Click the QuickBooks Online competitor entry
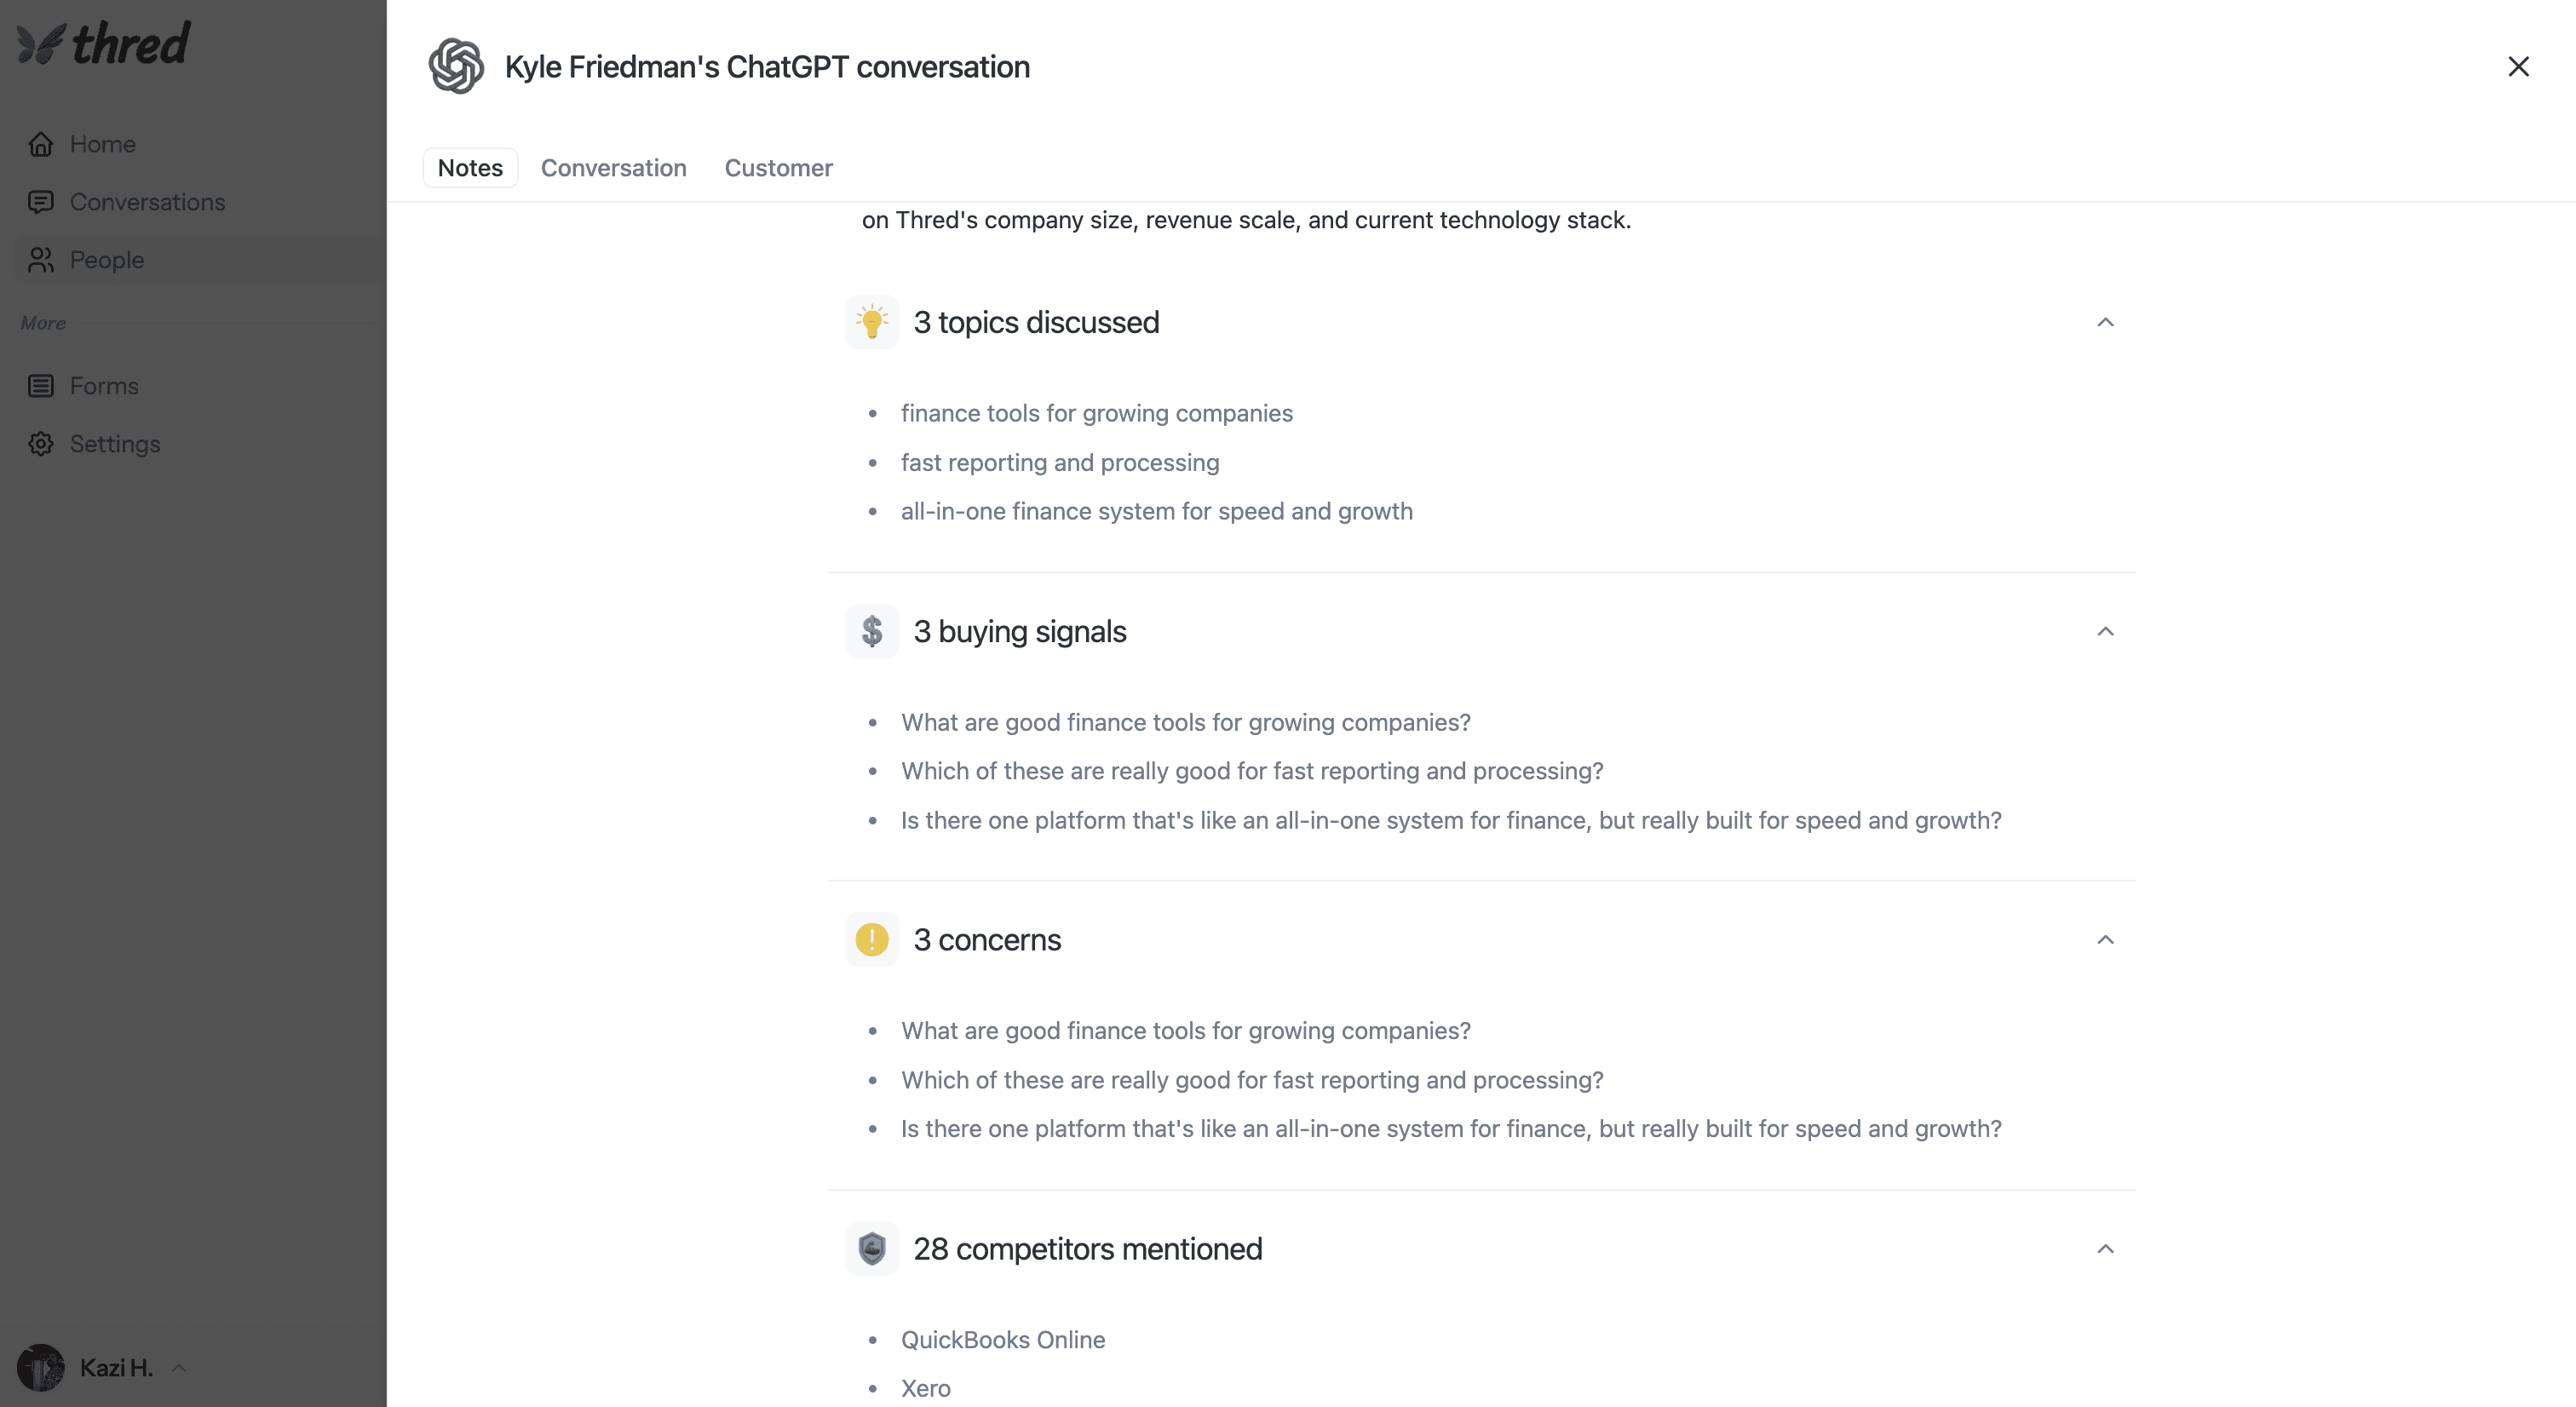This screenshot has height=1407, width=2576. [1003, 1339]
